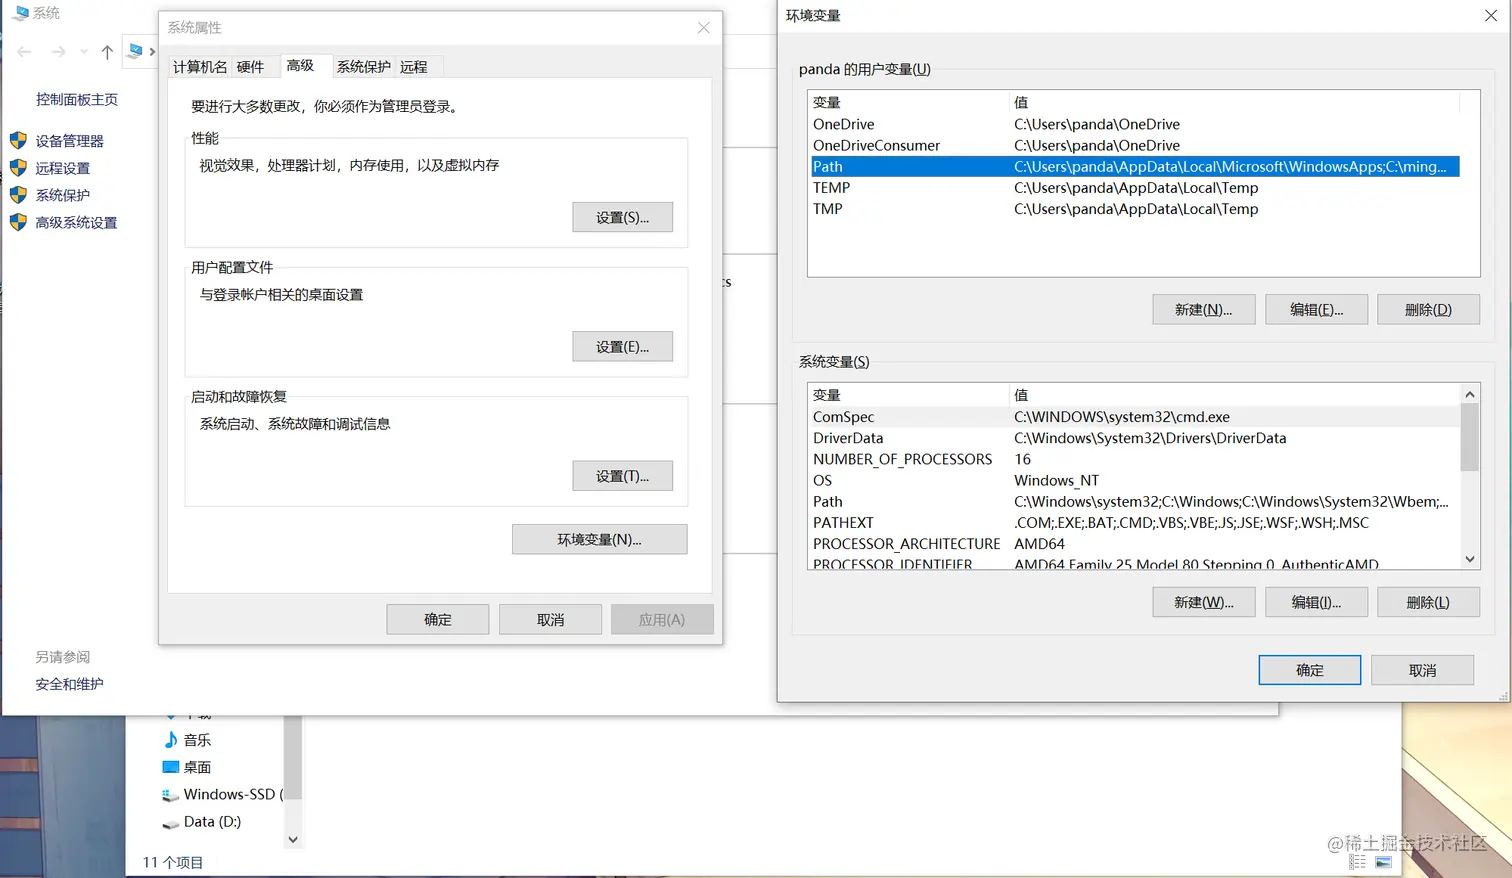Select the highlighted Path user variable row
The height and width of the screenshot is (878, 1512).
pyautogui.click(x=1135, y=167)
